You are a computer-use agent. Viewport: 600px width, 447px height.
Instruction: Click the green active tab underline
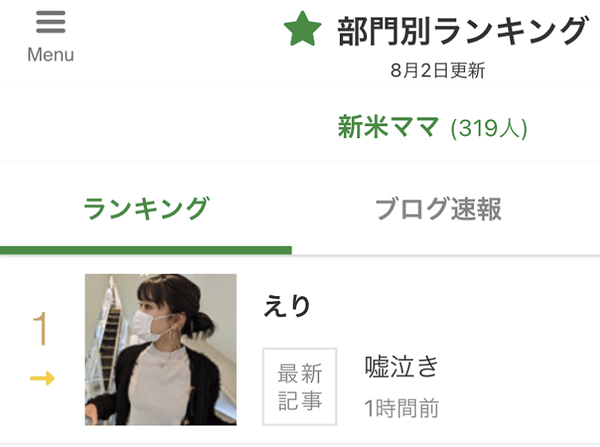(x=146, y=249)
